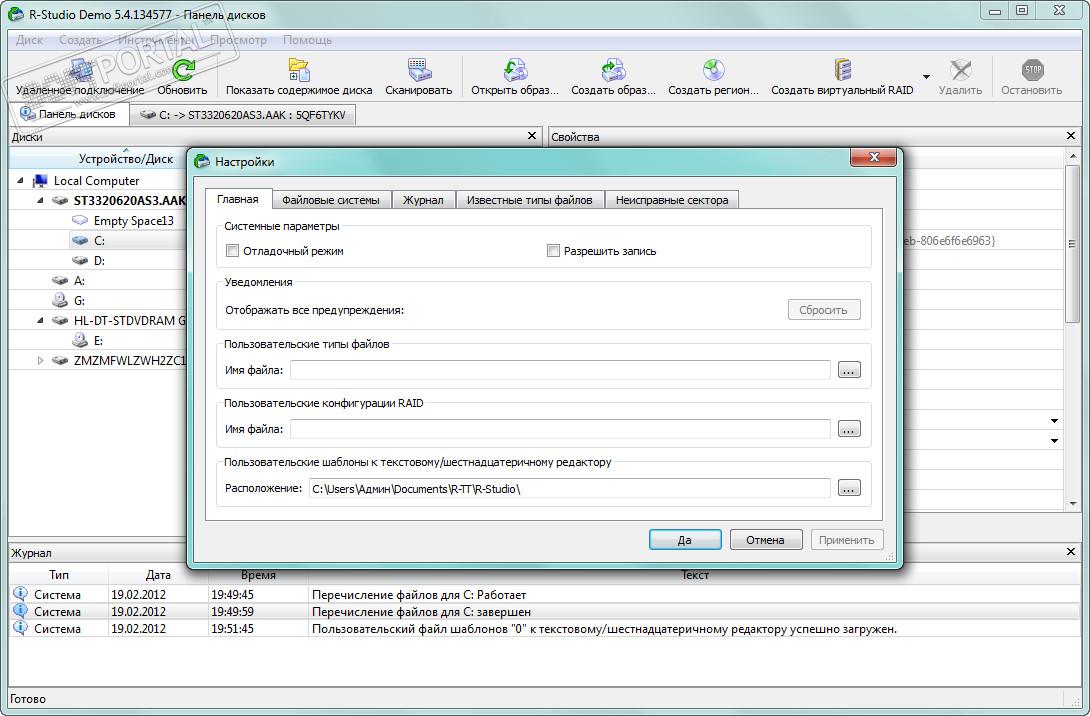
Task: Select the D: drive icon in disk tree
Action: pos(80,261)
